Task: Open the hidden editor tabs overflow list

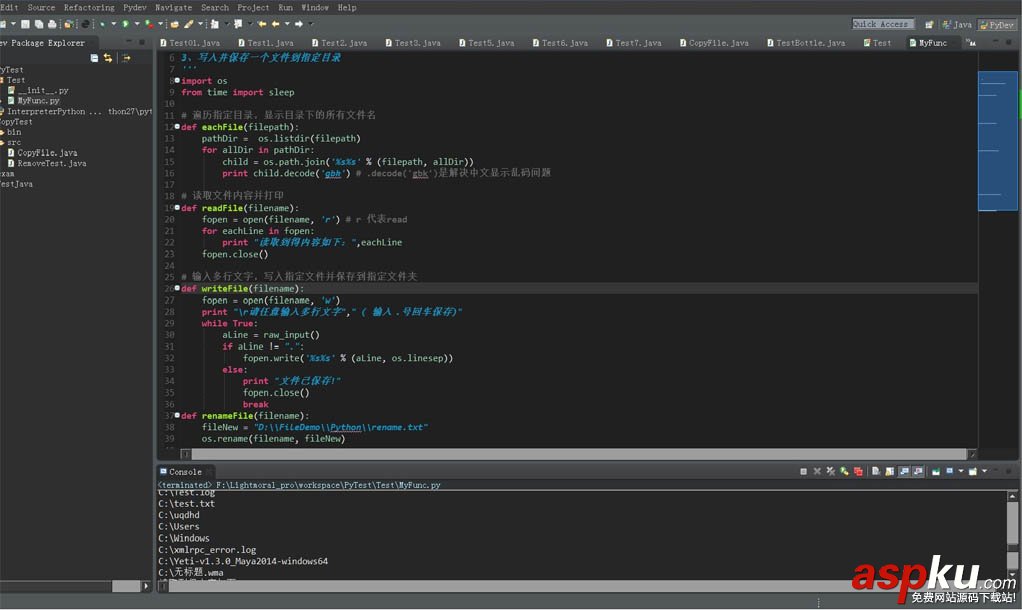Action: (x=970, y=43)
